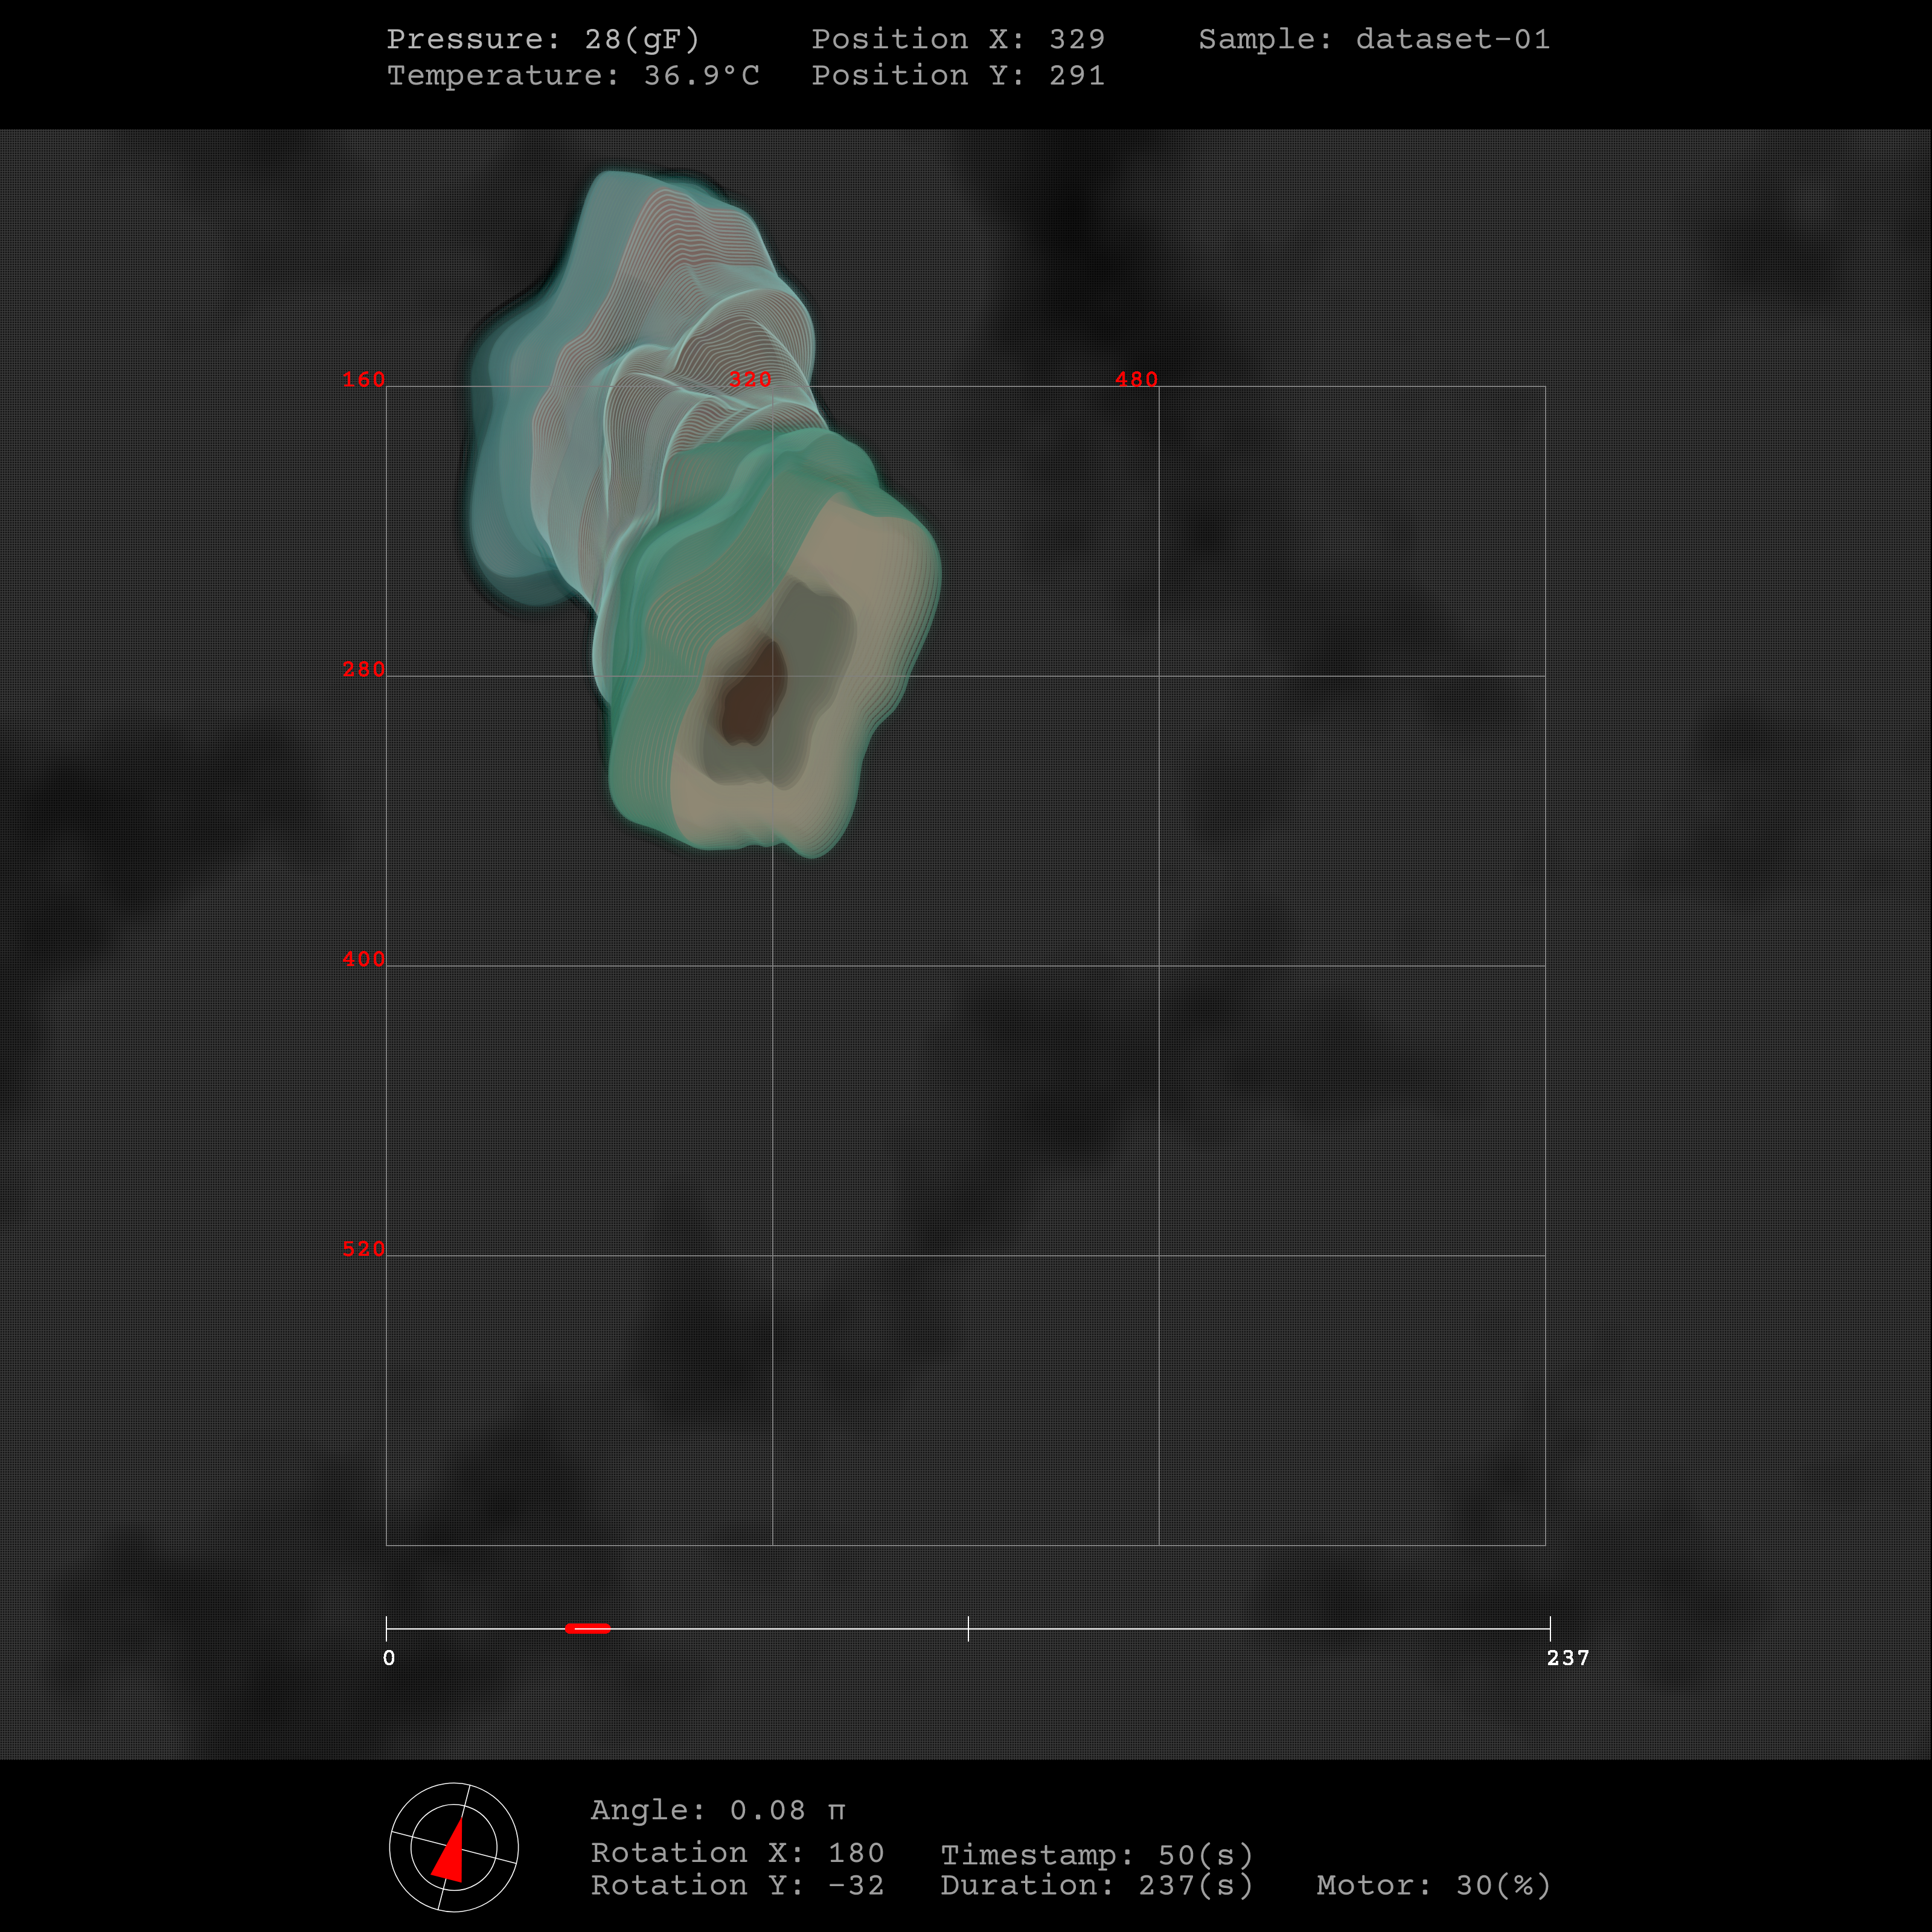This screenshot has height=1932, width=1932.
Task: Click the Position X 329 readout
Action: tap(957, 39)
